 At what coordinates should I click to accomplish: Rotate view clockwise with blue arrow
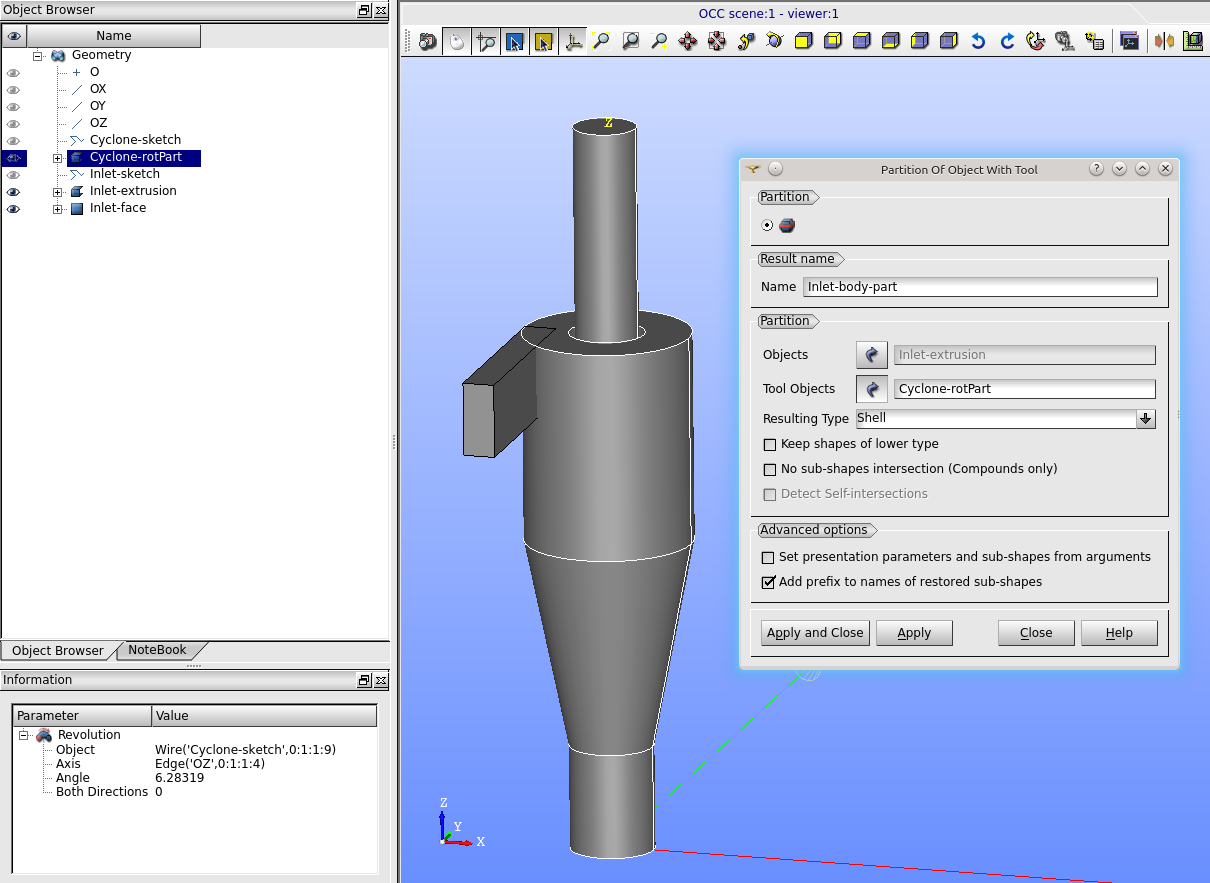point(1007,42)
